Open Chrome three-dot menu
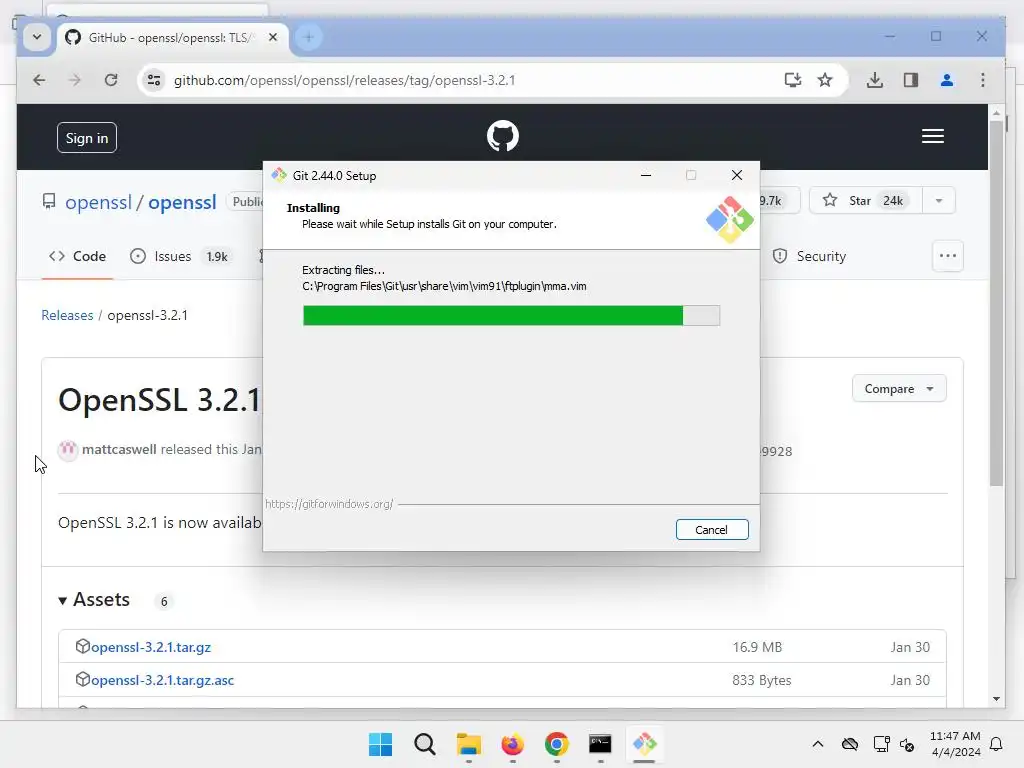The height and width of the screenshot is (768, 1024). tap(983, 80)
